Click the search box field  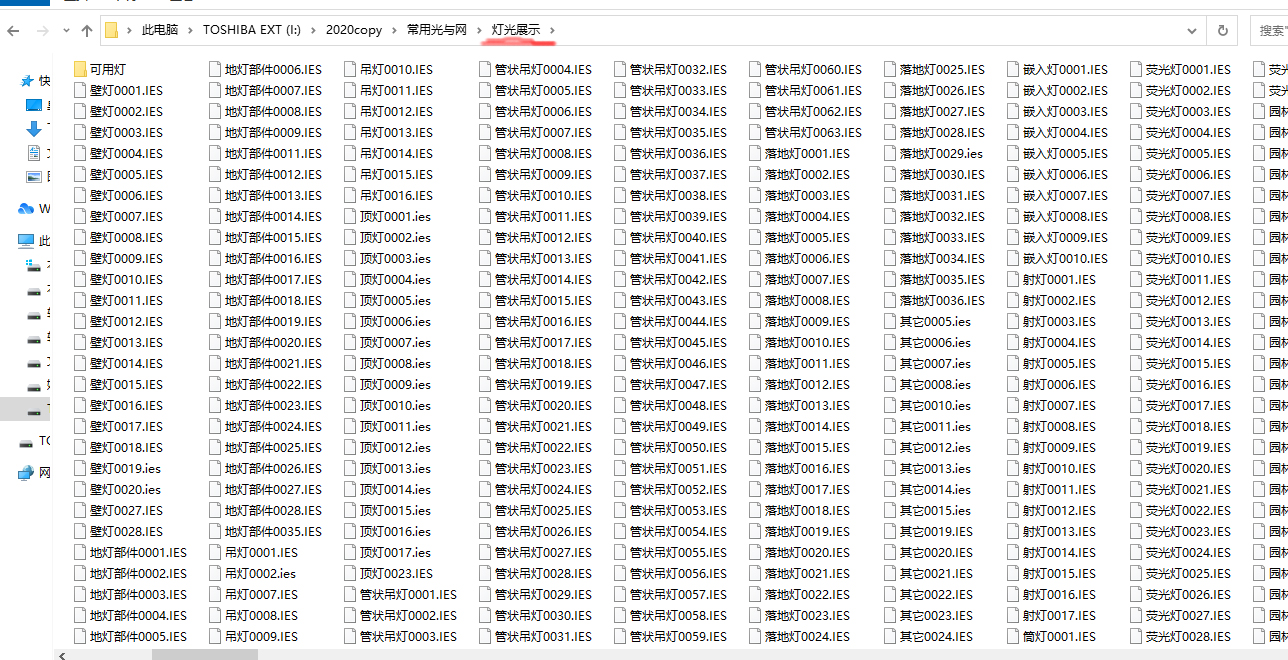point(1268,30)
